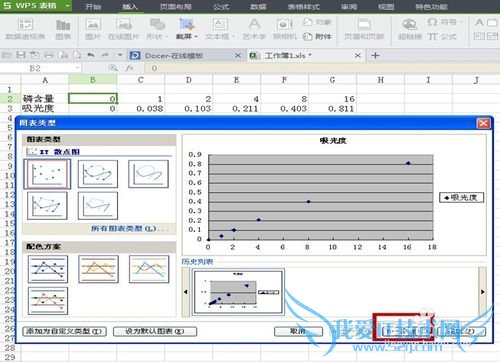This screenshot has height=362, width=500.
Task: Select scatter with smooth lines, no markers
Action: [148, 174]
